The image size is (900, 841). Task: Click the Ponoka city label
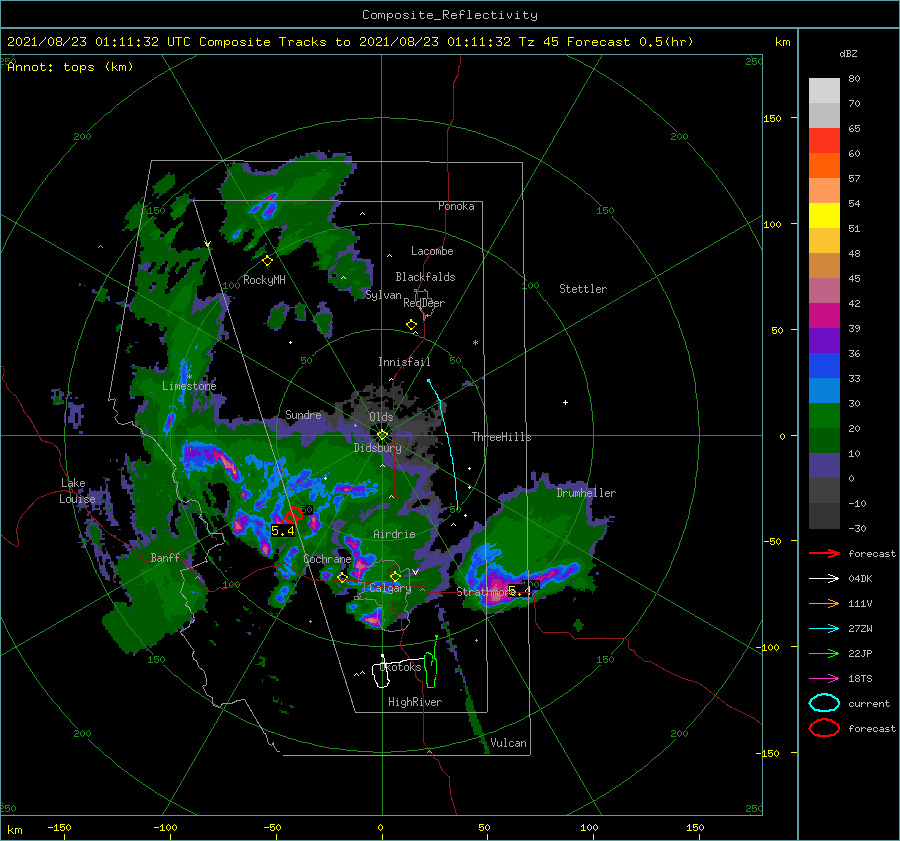456,206
